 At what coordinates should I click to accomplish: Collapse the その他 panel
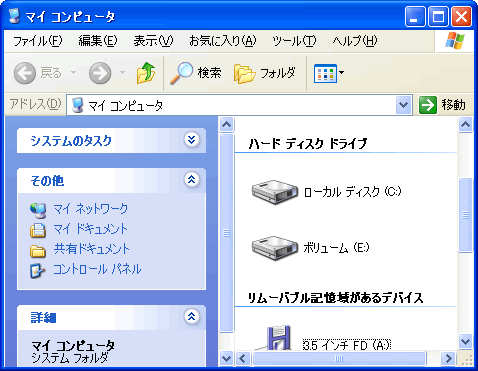tap(192, 180)
